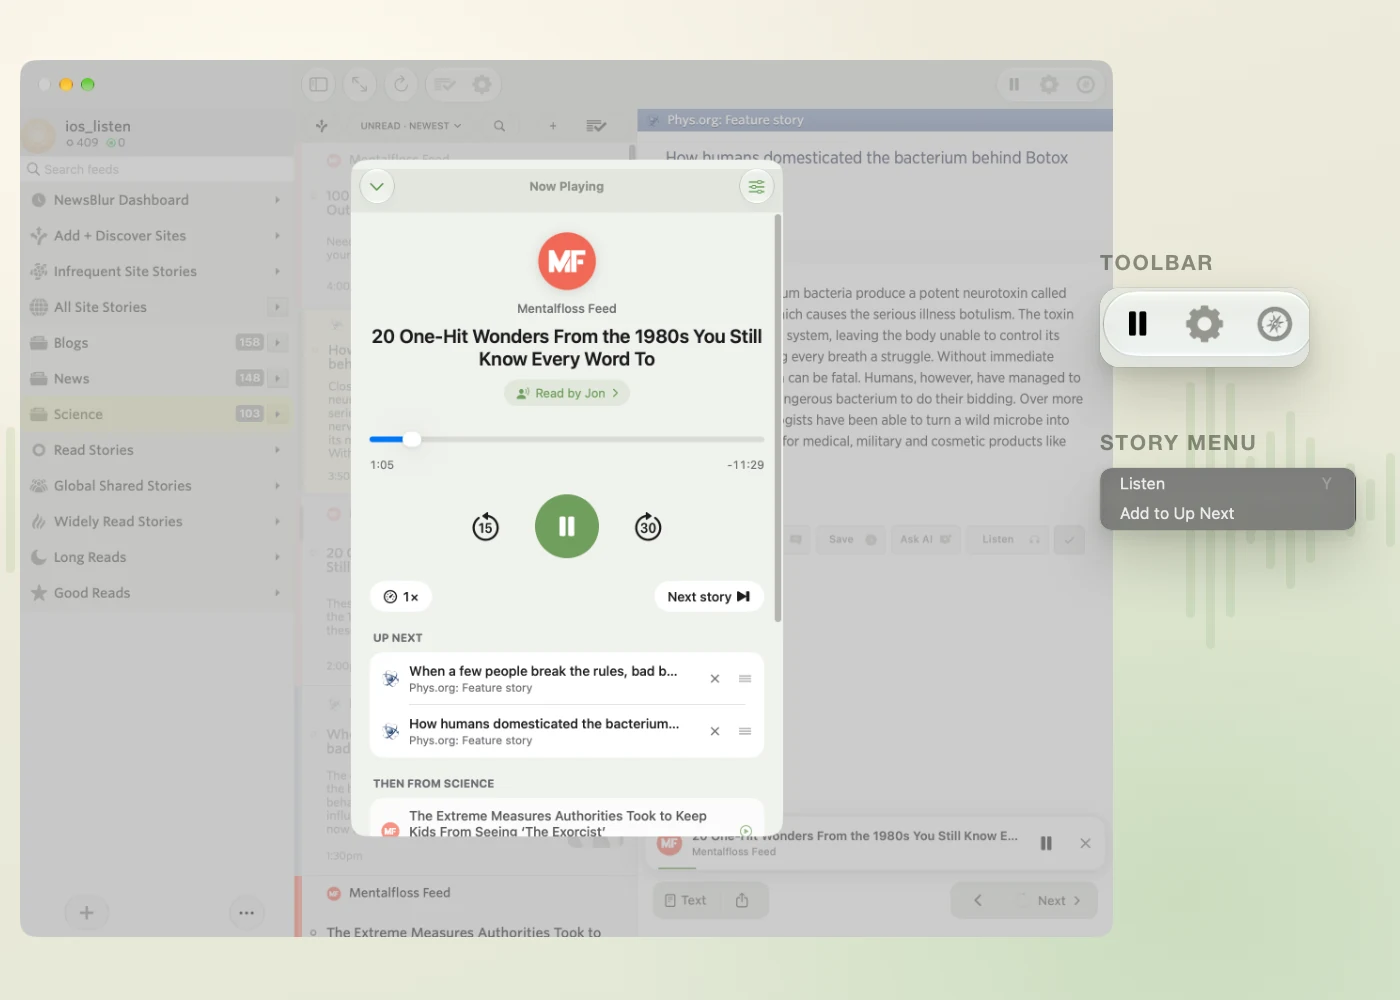Image resolution: width=1400 pixels, height=1000 pixels.
Task: Click the compass icon in the enlarged Toolbar callout
Action: click(x=1274, y=324)
